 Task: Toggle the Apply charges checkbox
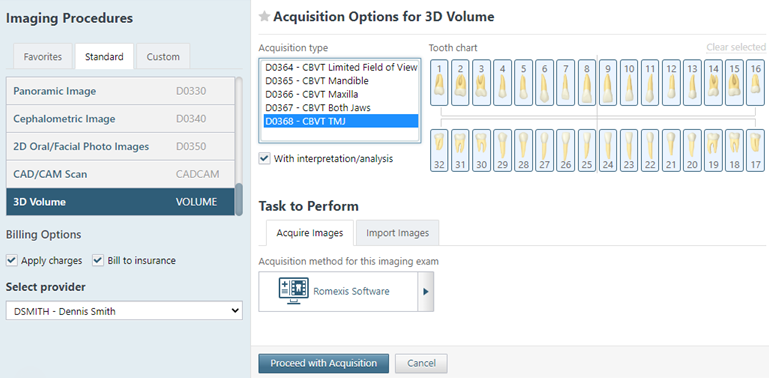11,260
